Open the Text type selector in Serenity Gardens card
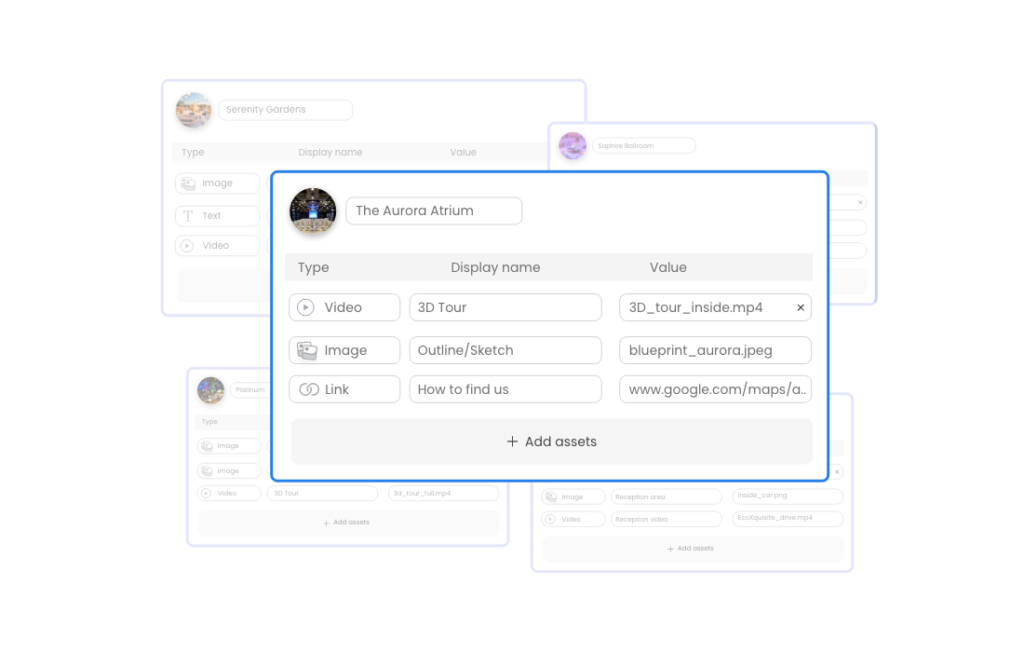The image size is (1024, 652). [217, 216]
